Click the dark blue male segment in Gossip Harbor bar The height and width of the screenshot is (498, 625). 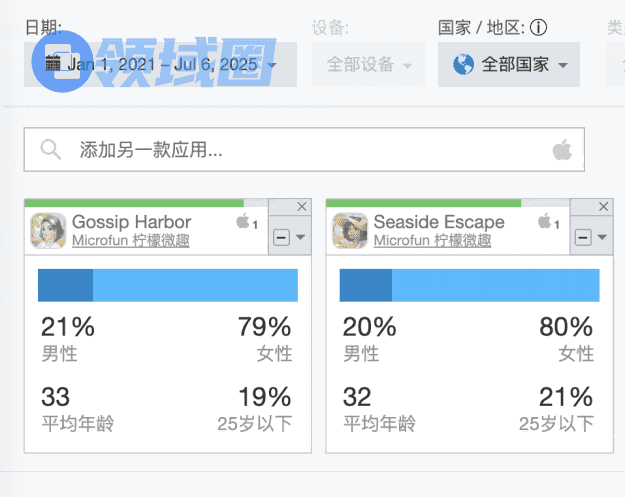pos(65,285)
